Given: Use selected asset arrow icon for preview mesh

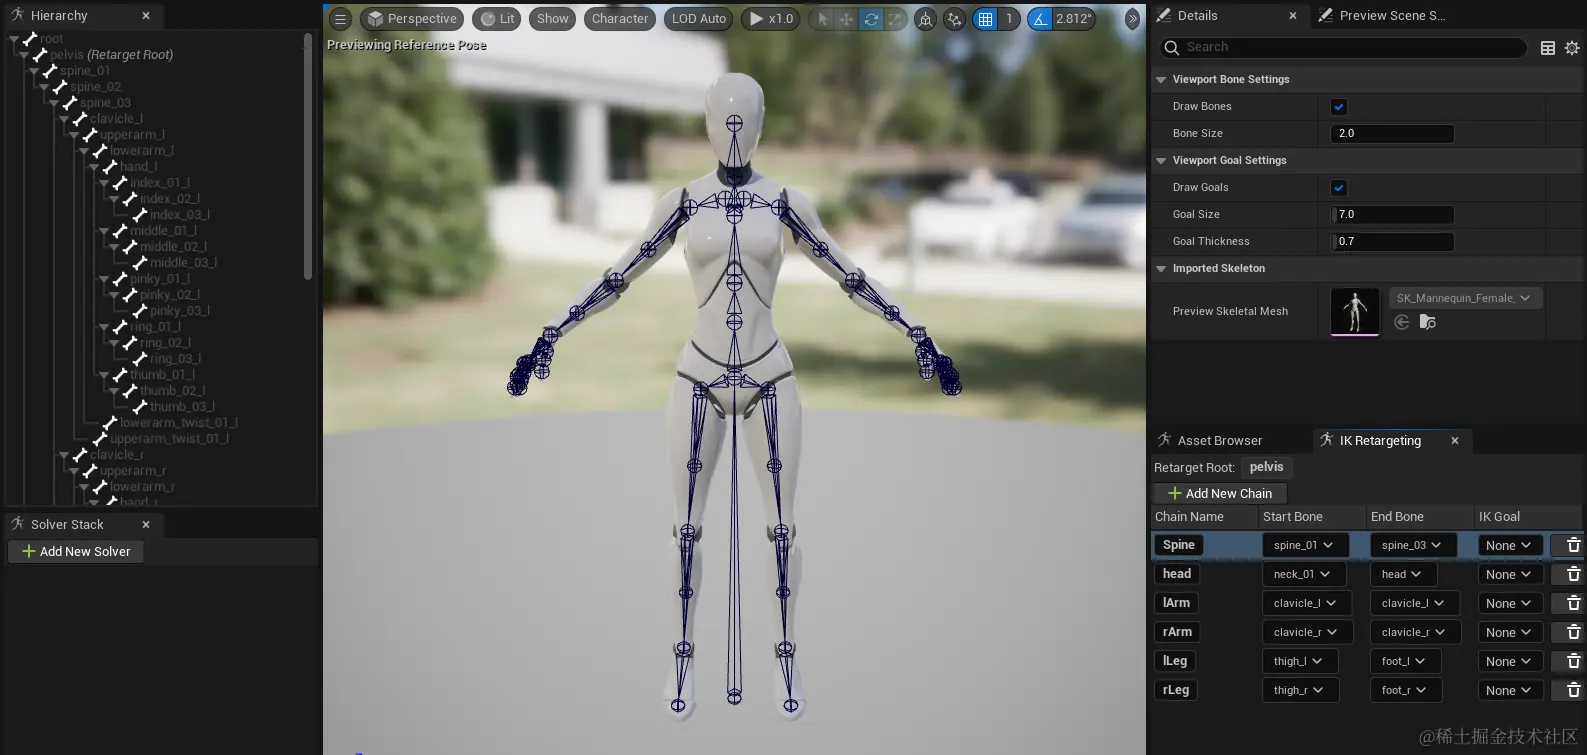Looking at the screenshot, I should pyautogui.click(x=1402, y=322).
